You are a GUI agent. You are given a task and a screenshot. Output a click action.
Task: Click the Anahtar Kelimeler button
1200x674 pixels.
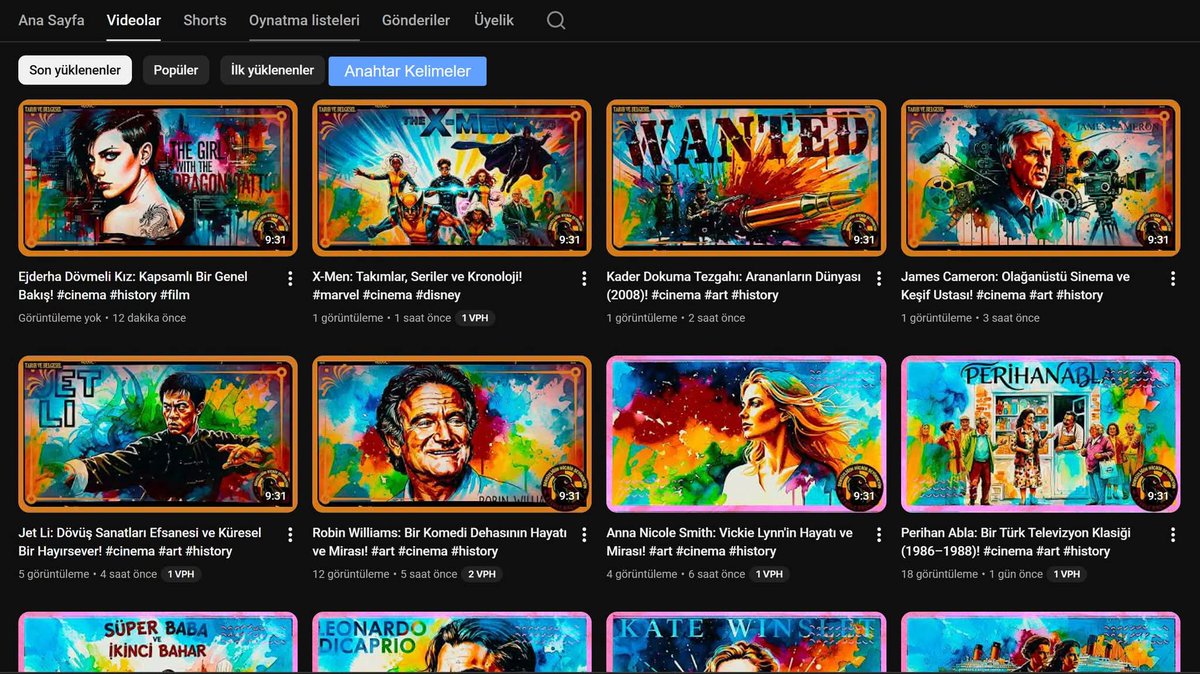coord(407,71)
